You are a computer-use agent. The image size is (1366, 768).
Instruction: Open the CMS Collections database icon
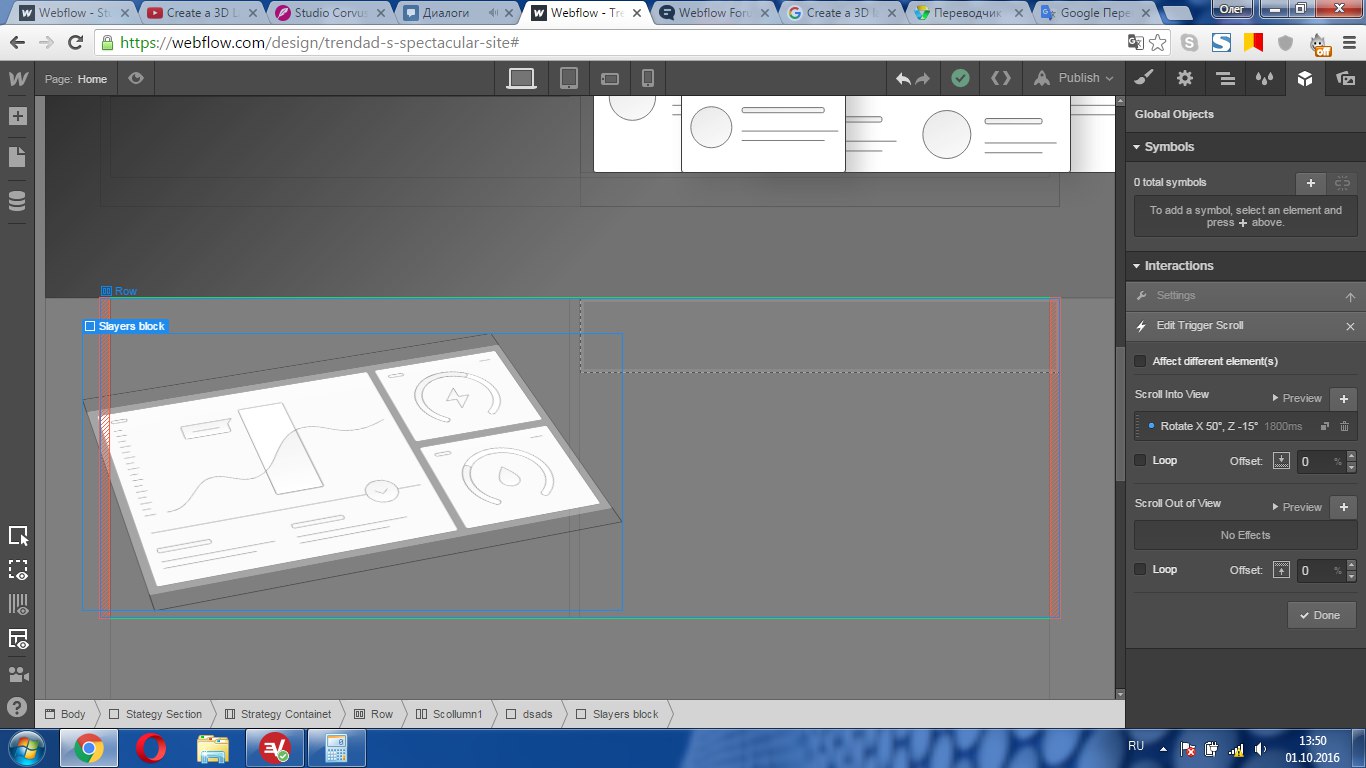pyautogui.click(x=17, y=202)
